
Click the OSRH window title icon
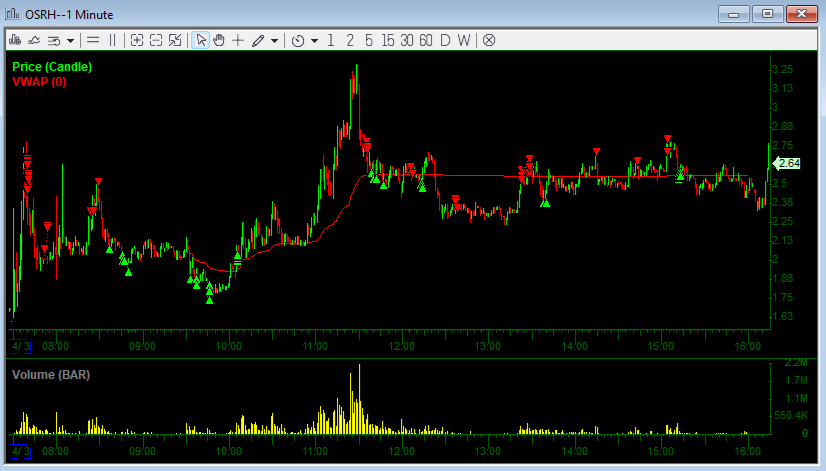13,14
